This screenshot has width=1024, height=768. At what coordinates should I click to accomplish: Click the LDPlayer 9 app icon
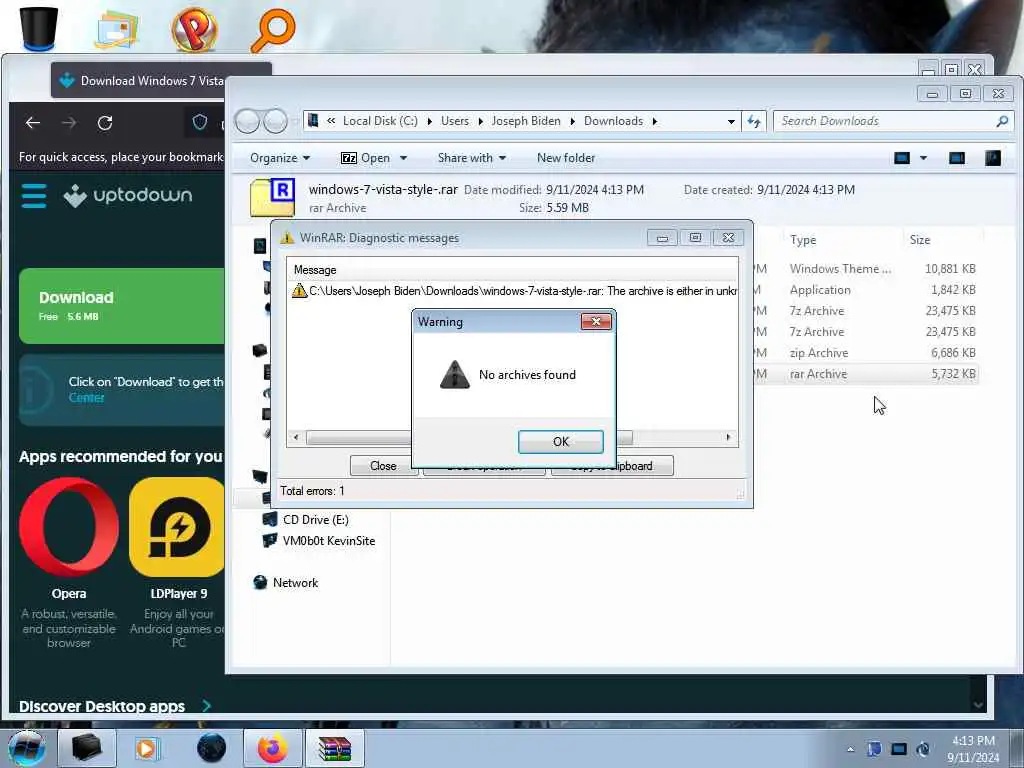pyautogui.click(x=177, y=527)
